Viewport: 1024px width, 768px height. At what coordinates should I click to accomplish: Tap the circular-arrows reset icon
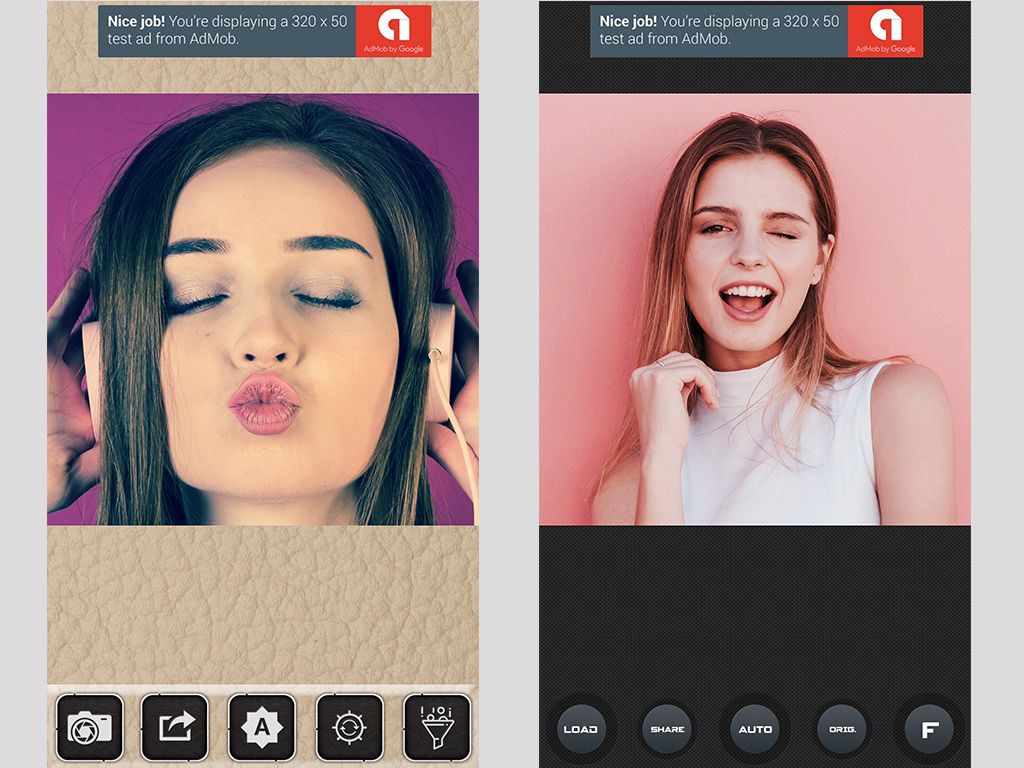349,728
